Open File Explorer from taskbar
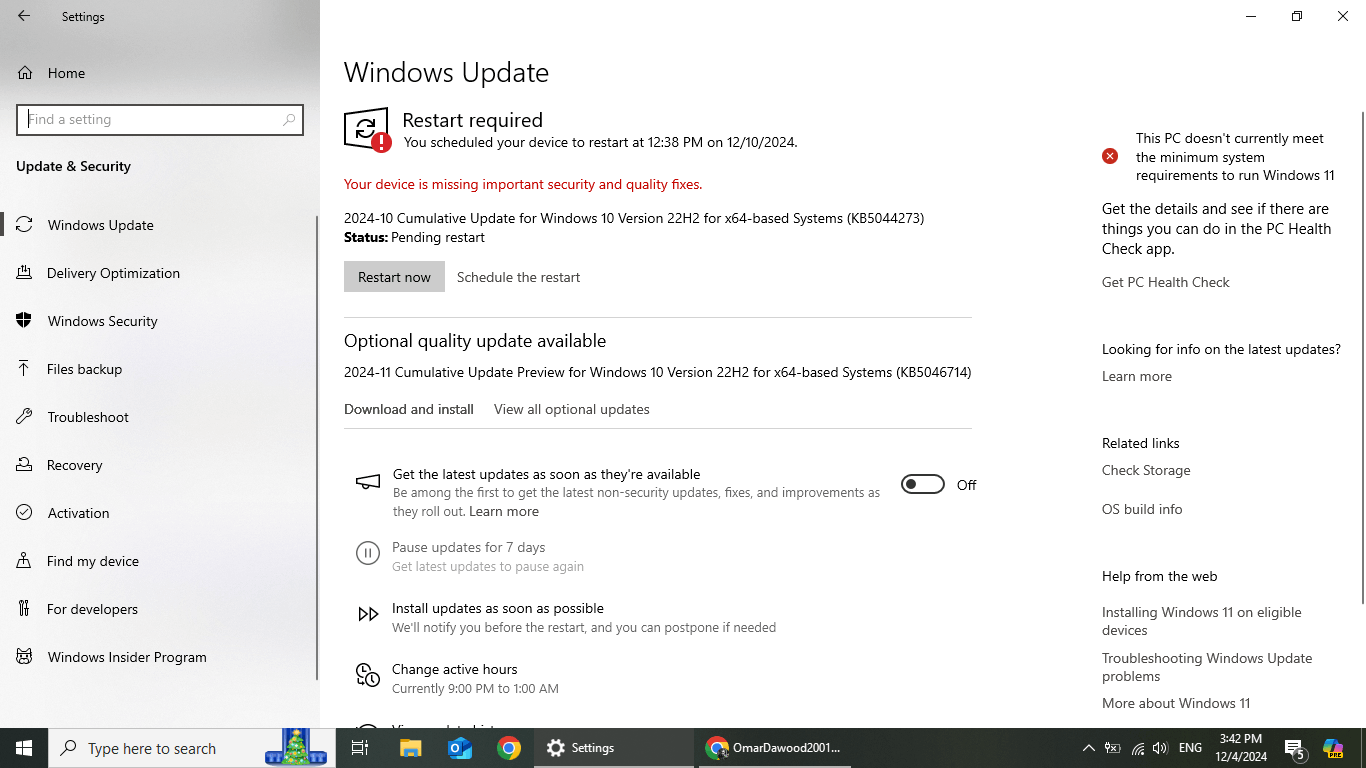1366x768 pixels. [411, 748]
